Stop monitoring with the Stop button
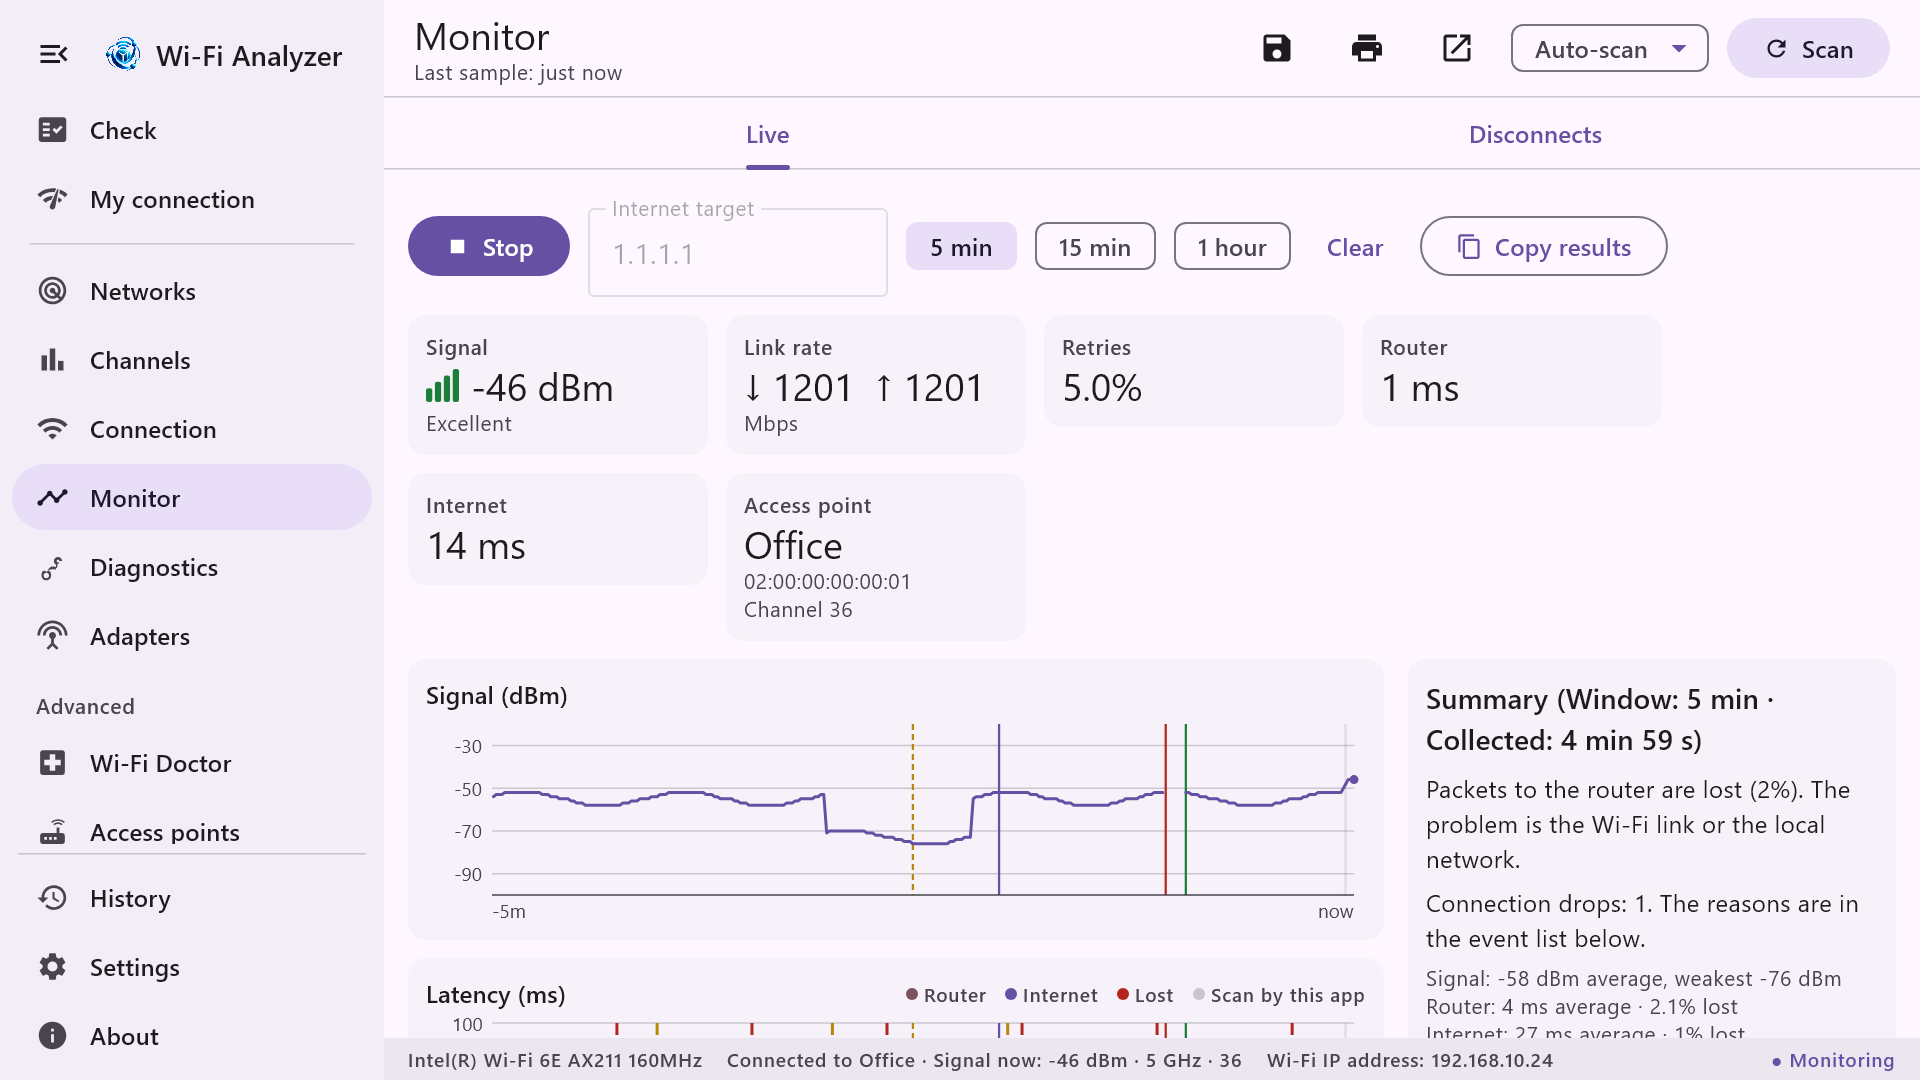The width and height of the screenshot is (1920, 1080). coord(489,246)
